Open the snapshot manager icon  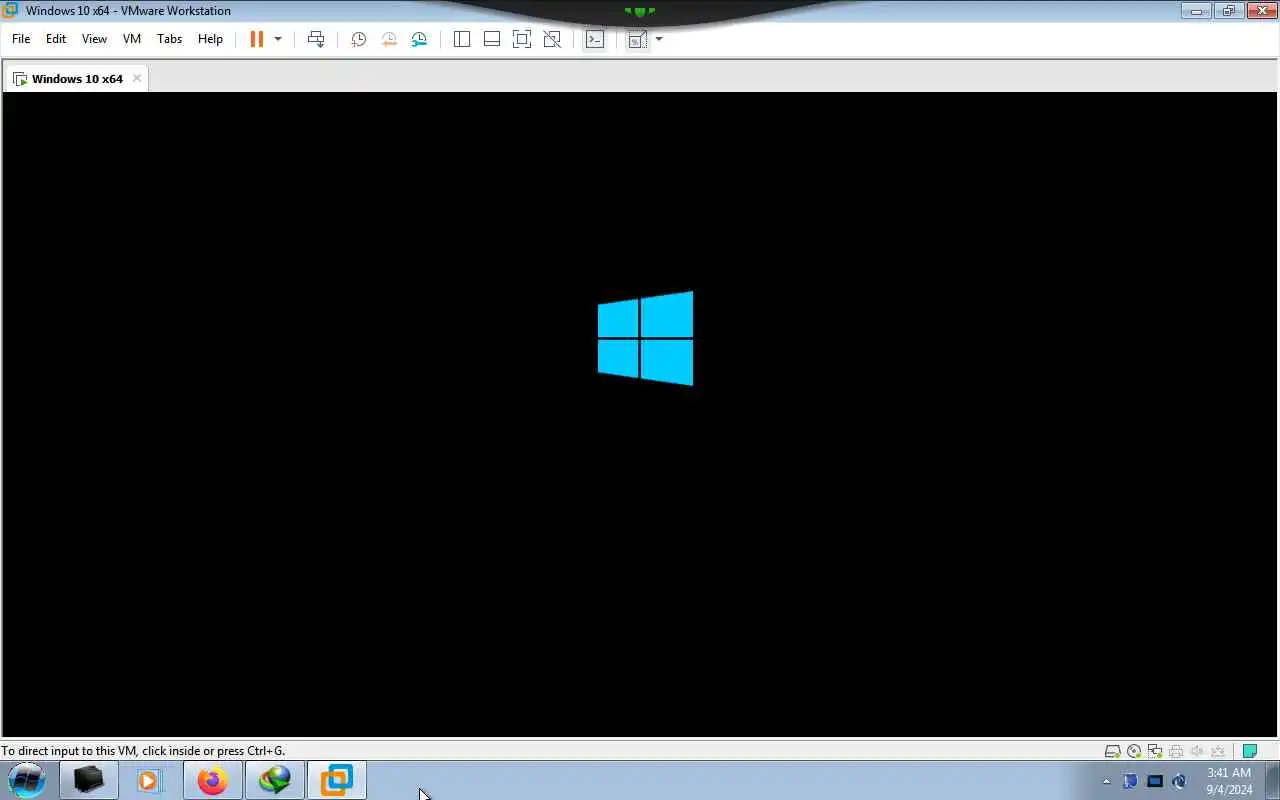tap(419, 39)
